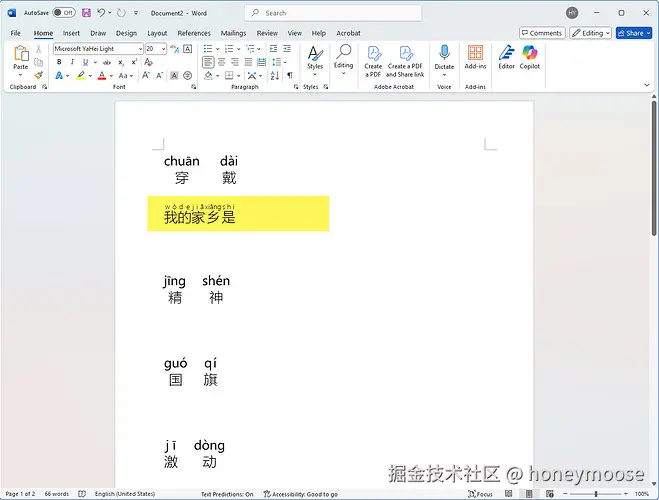Open Copilot from the ribbon
The image size is (659, 500).
click(530, 57)
